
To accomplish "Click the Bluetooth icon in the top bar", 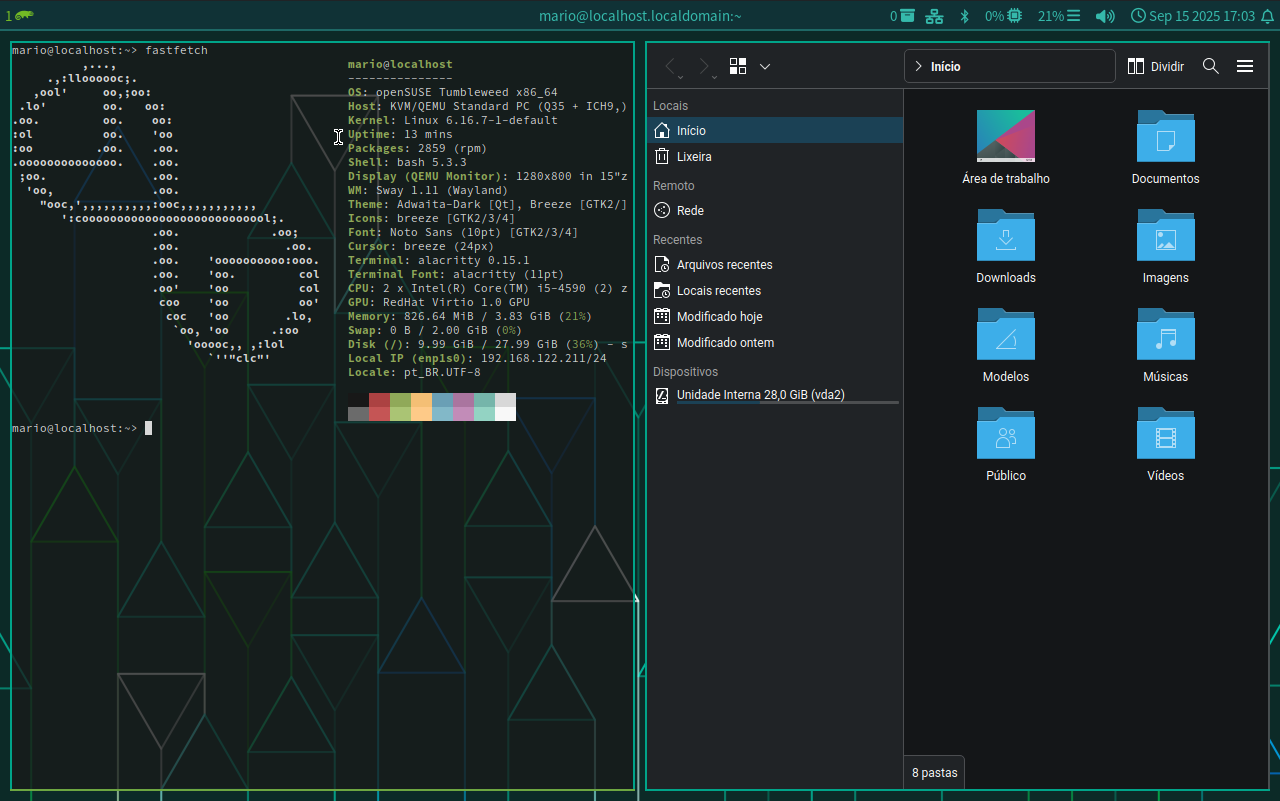I will tap(965, 16).
